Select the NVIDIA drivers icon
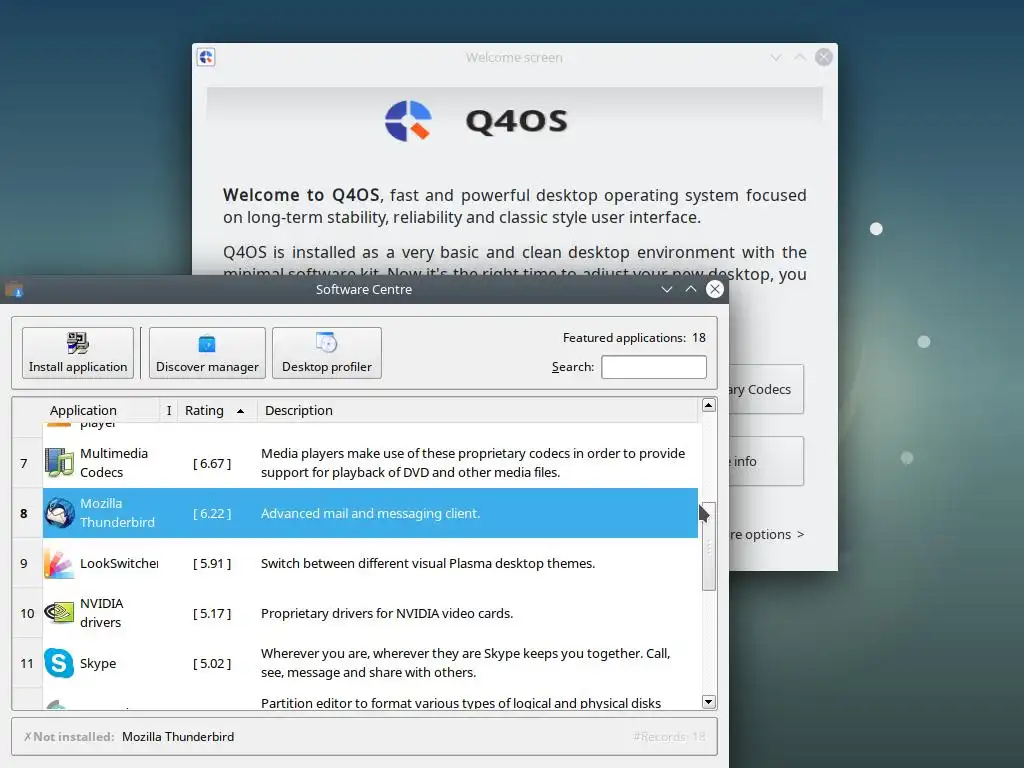The width and height of the screenshot is (1024, 768). (59, 613)
